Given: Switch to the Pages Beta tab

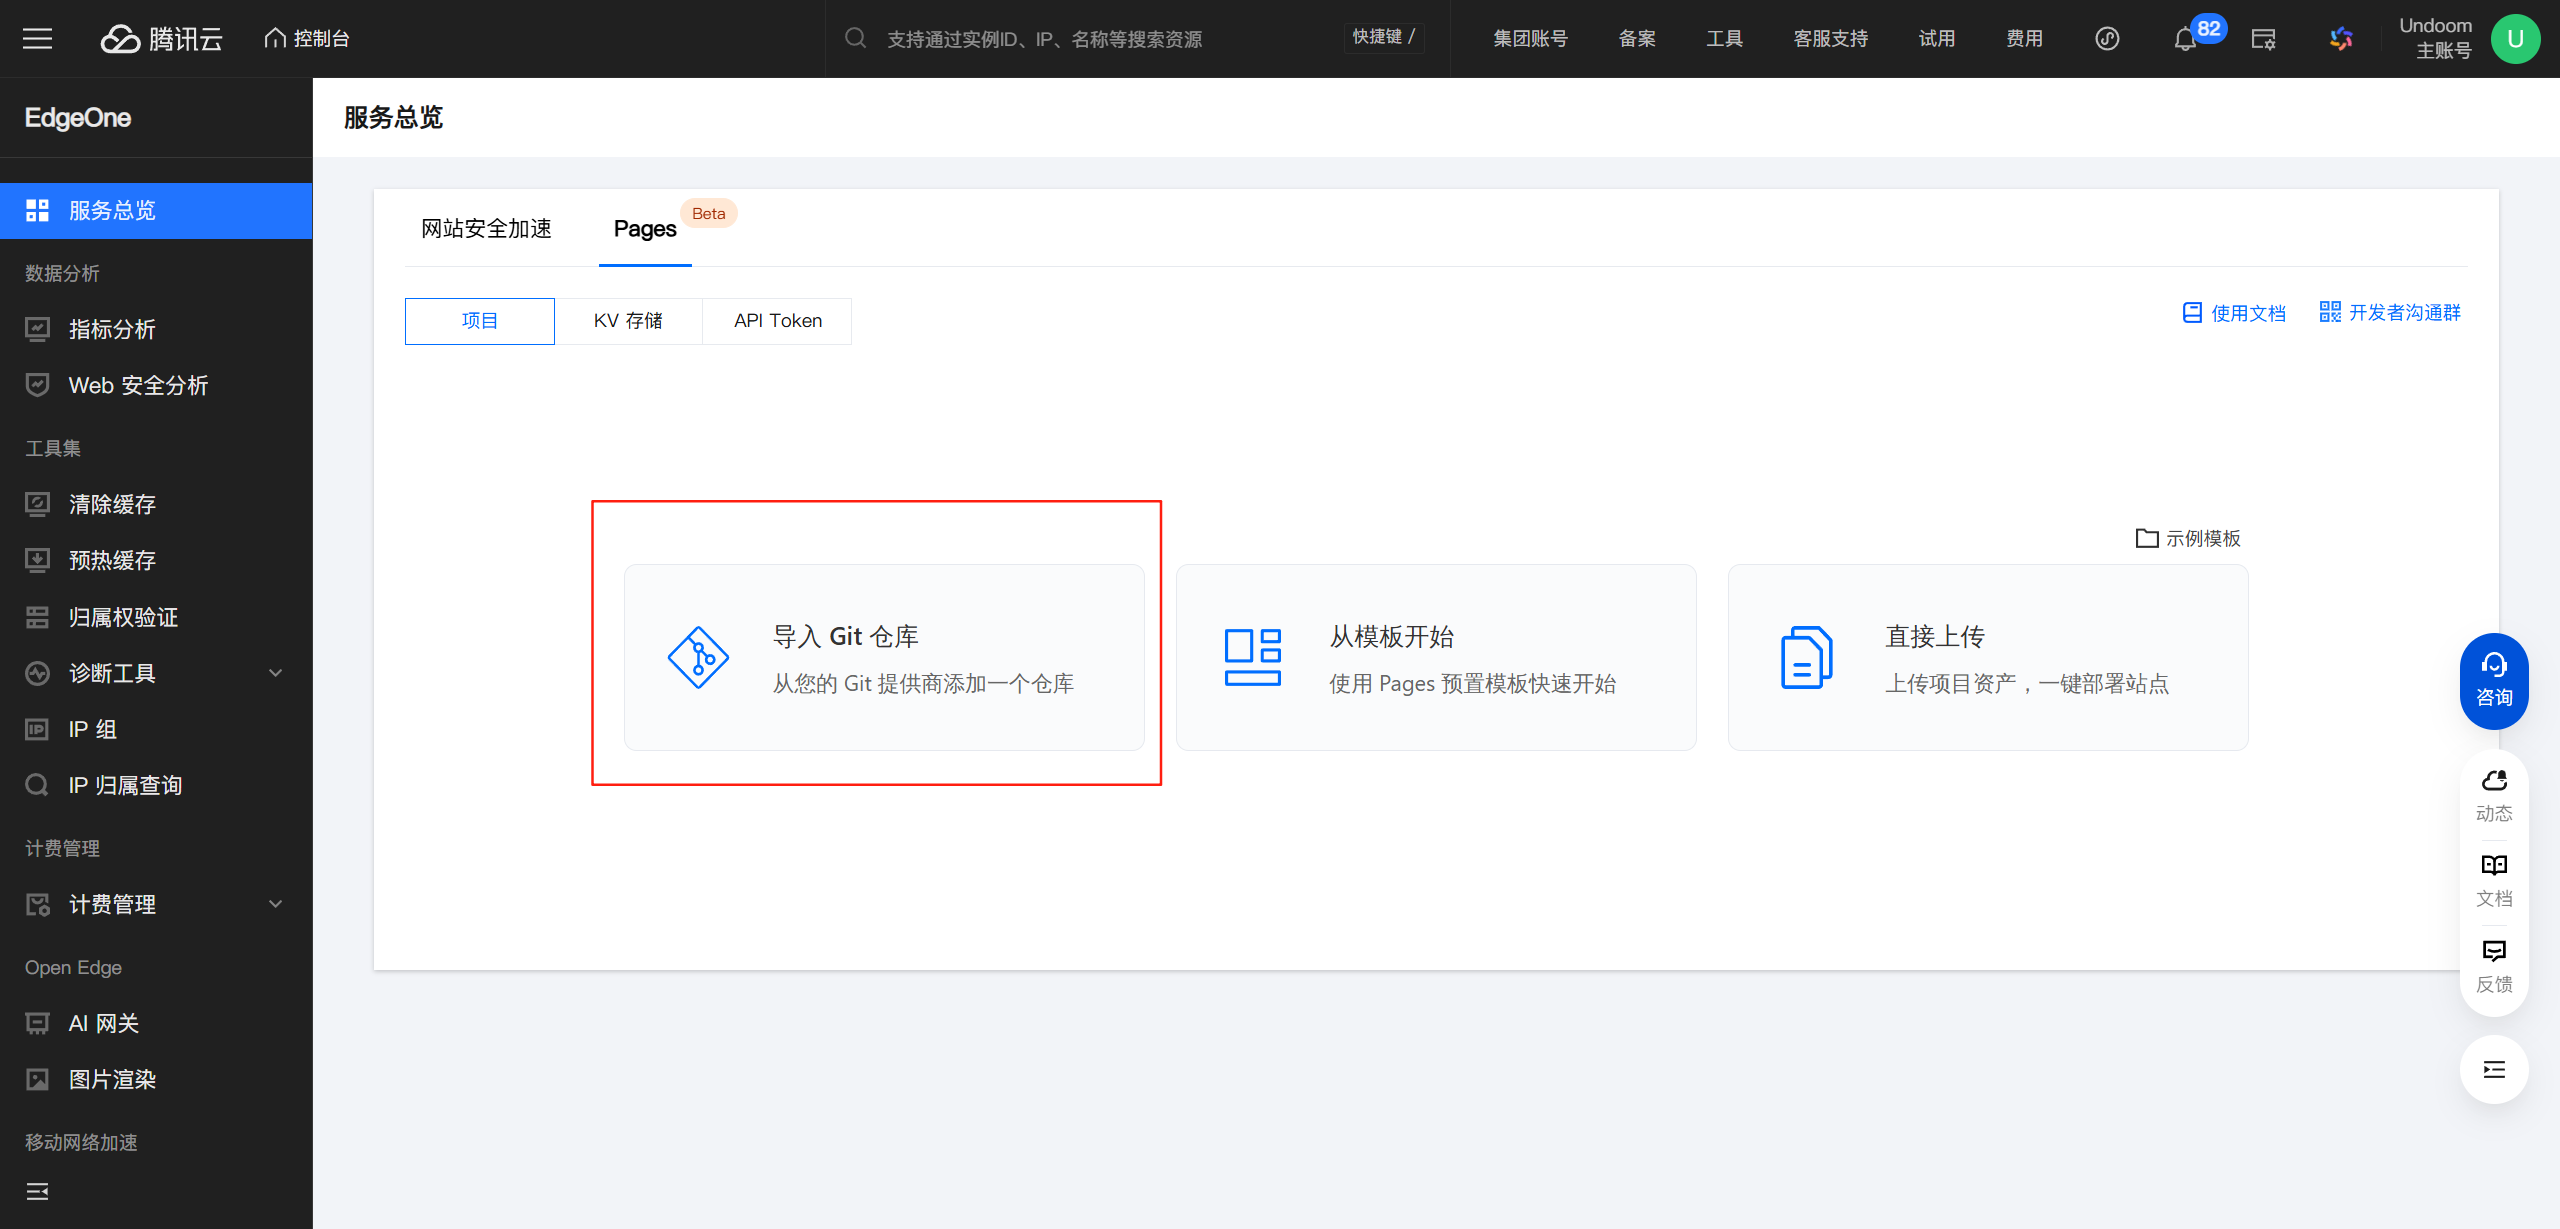Looking at the screenshot, I should click(644, 228).
